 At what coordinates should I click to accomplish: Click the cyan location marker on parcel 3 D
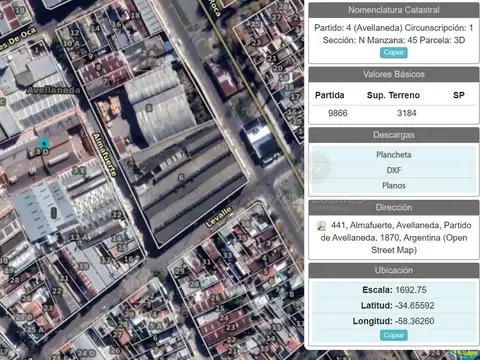point(44,144)
